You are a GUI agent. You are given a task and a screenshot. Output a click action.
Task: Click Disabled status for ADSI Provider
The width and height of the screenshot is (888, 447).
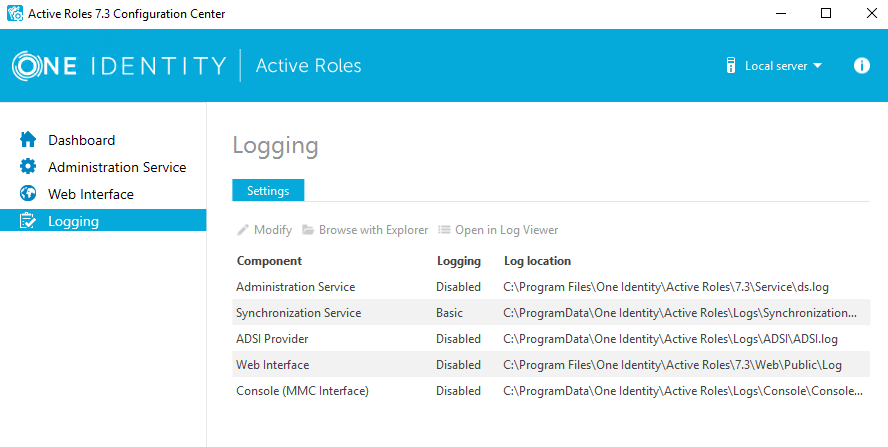click(x=458, y=339)
